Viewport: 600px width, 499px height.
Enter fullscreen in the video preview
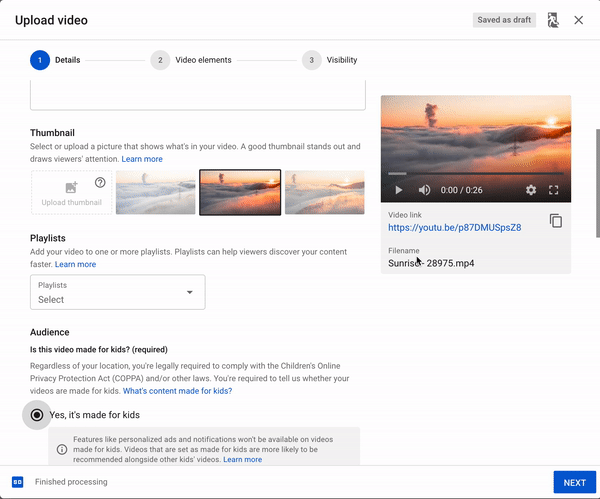pos(553,190)
